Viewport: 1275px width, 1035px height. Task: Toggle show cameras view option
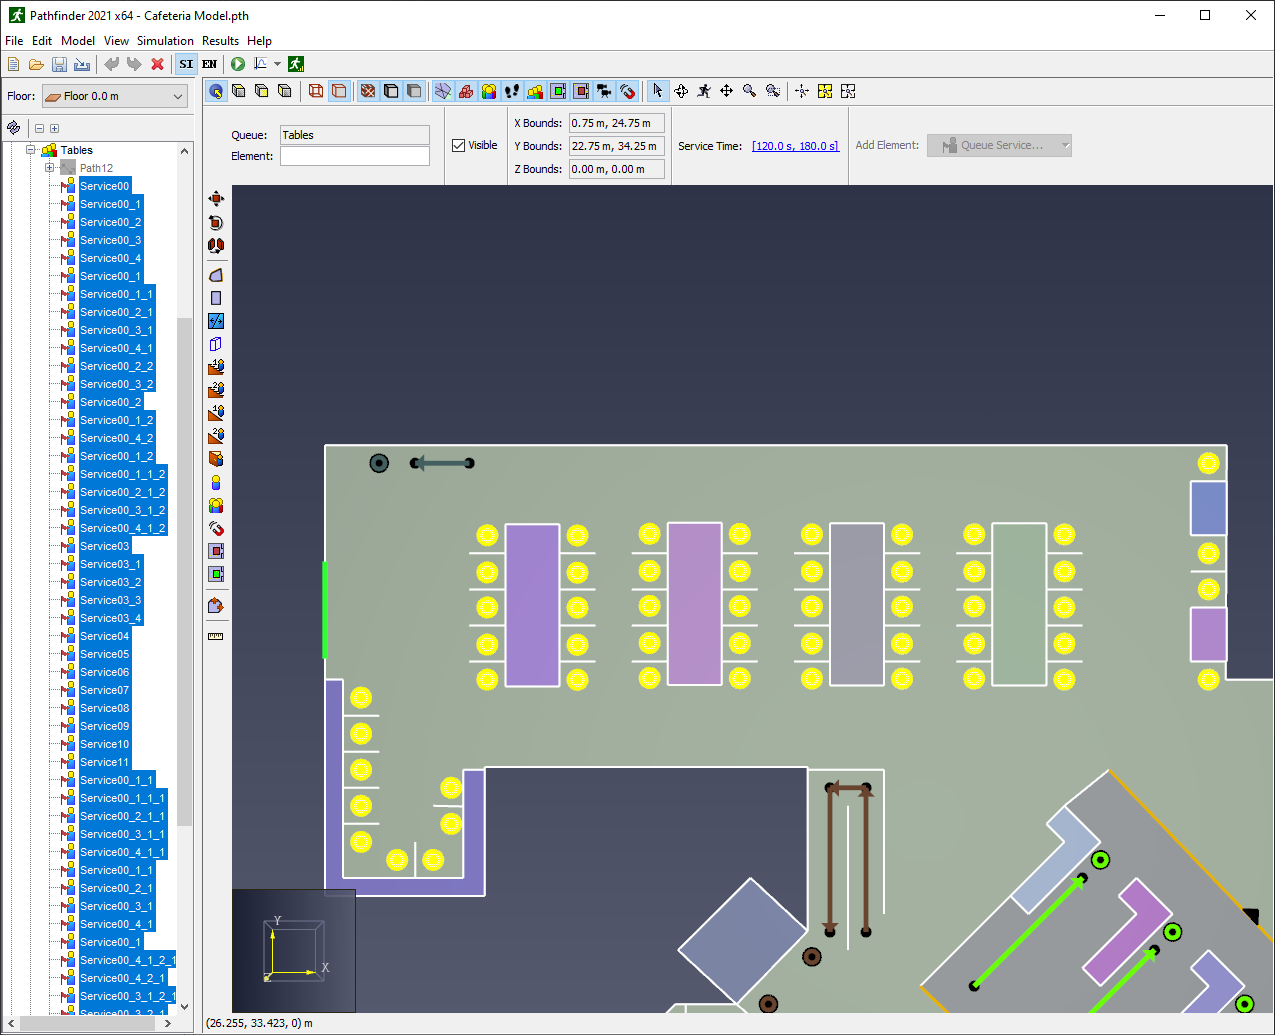coord(604,91)
